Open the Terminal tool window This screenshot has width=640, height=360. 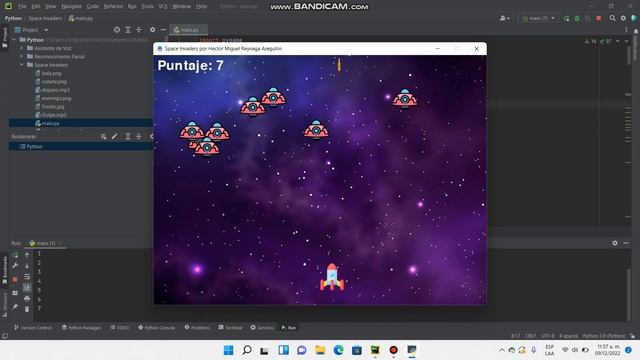[x=231, y=328]
